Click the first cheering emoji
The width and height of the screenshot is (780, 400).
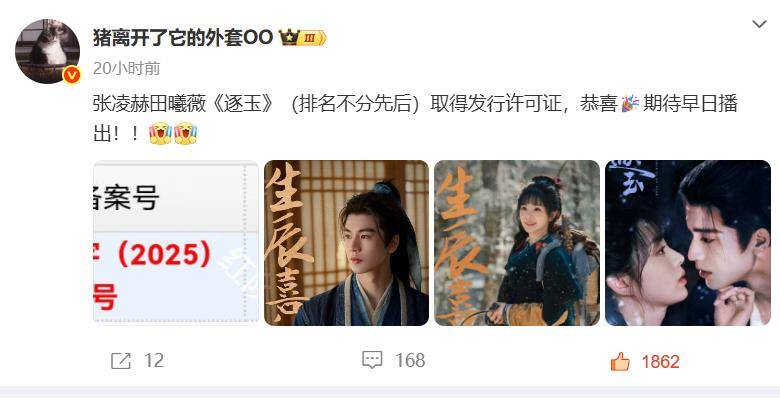pos(160,133)
